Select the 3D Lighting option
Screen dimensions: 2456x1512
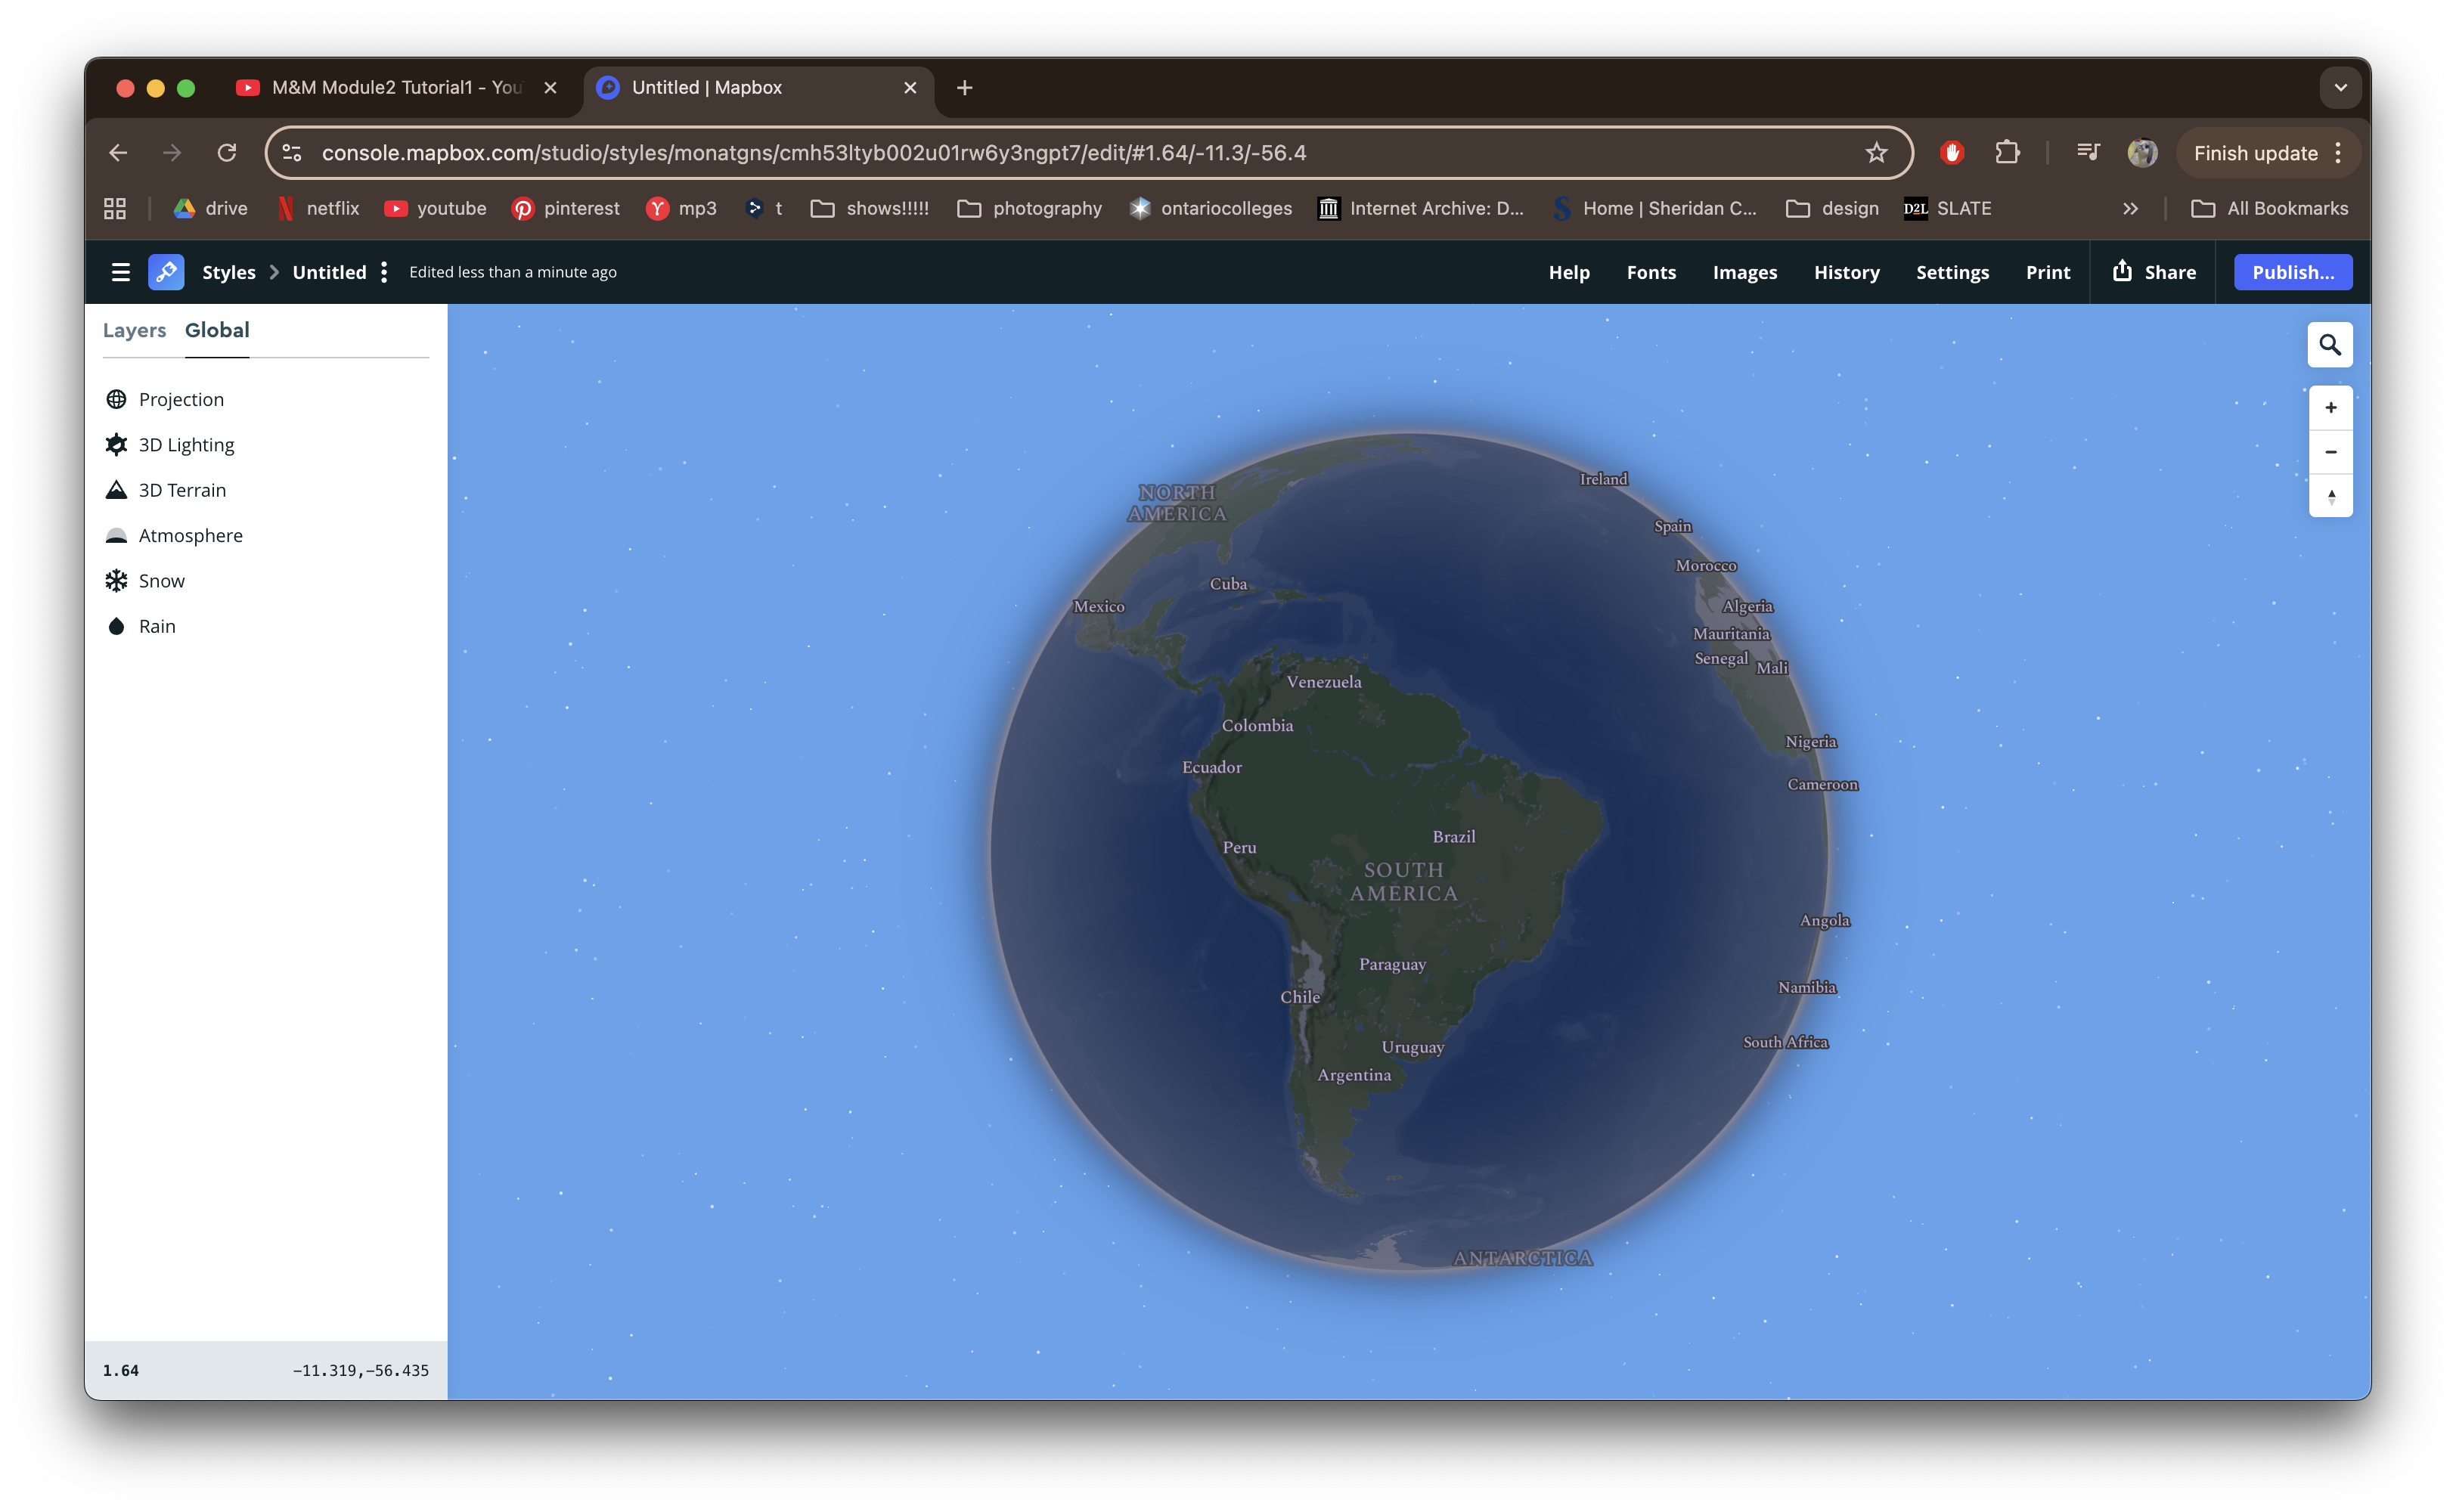186,444
